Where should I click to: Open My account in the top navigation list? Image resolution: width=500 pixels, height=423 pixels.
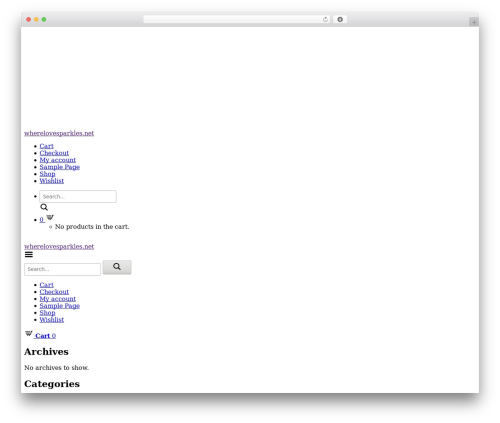click(x=58, y=160)
